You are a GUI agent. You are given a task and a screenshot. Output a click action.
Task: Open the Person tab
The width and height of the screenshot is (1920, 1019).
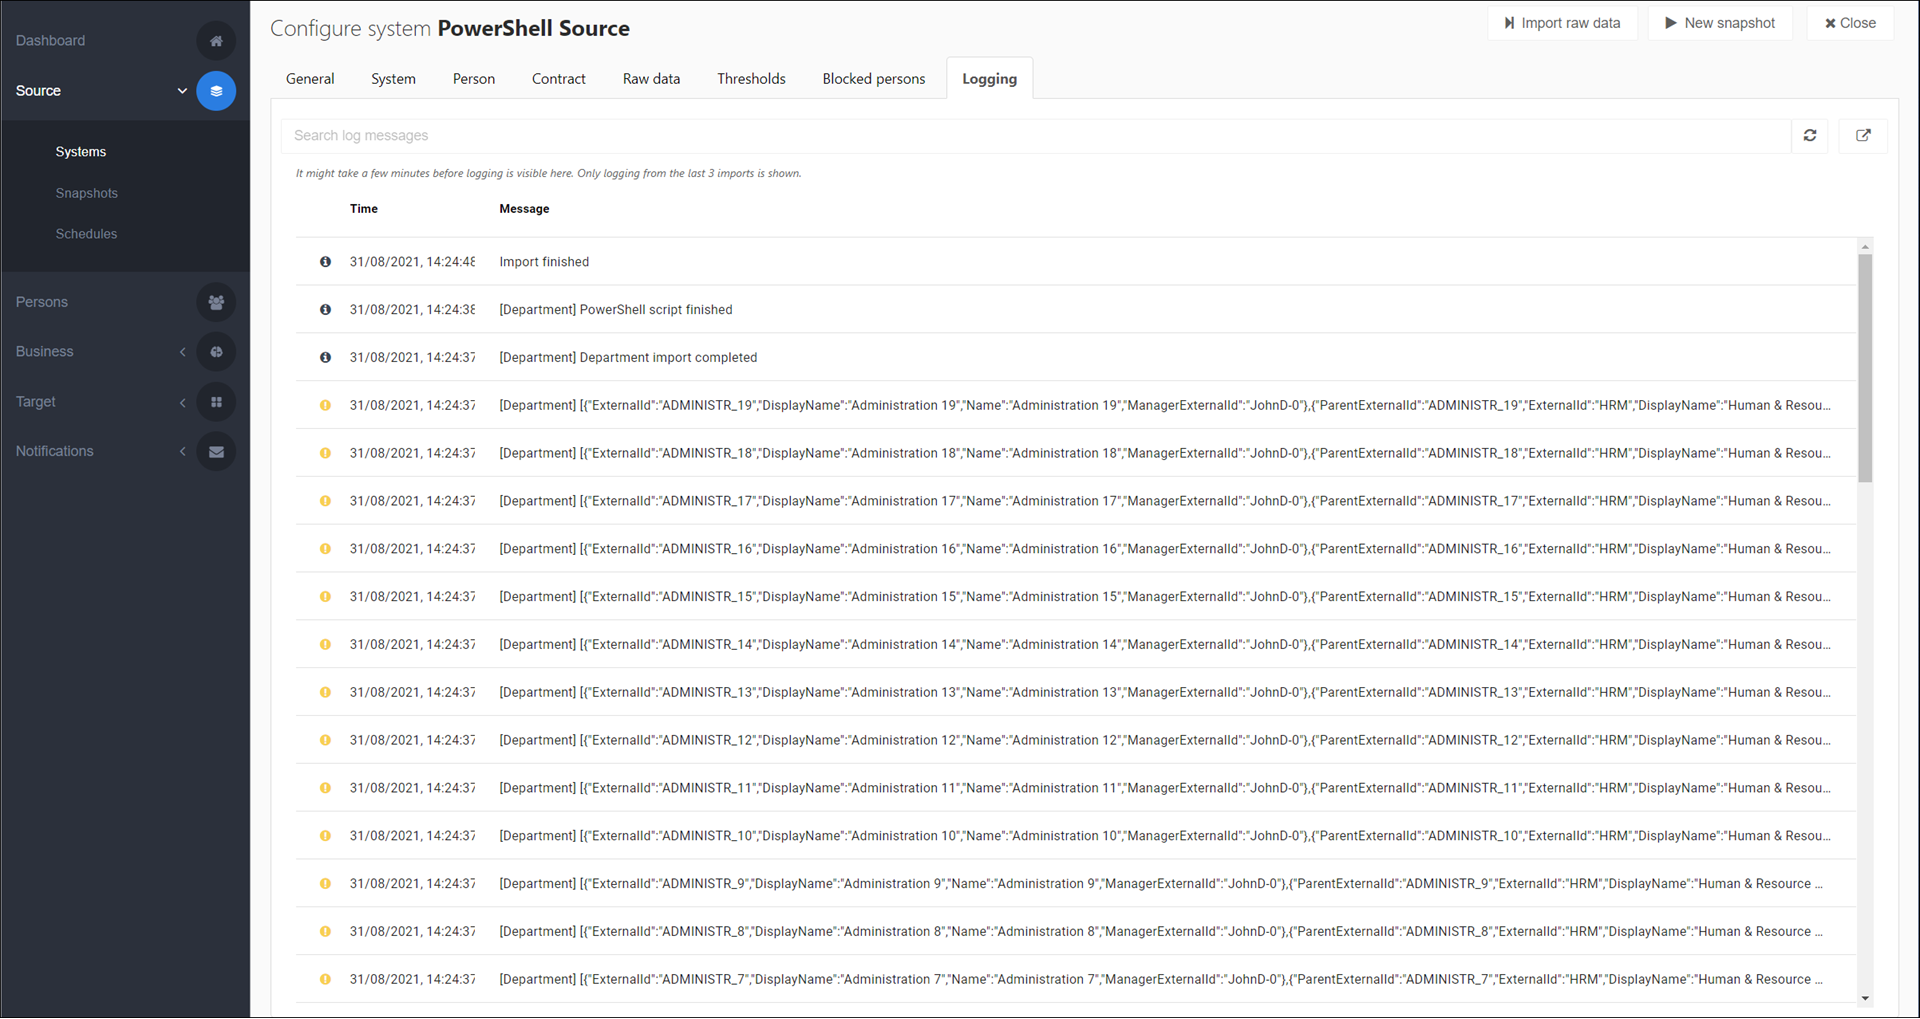coord(474,79)
